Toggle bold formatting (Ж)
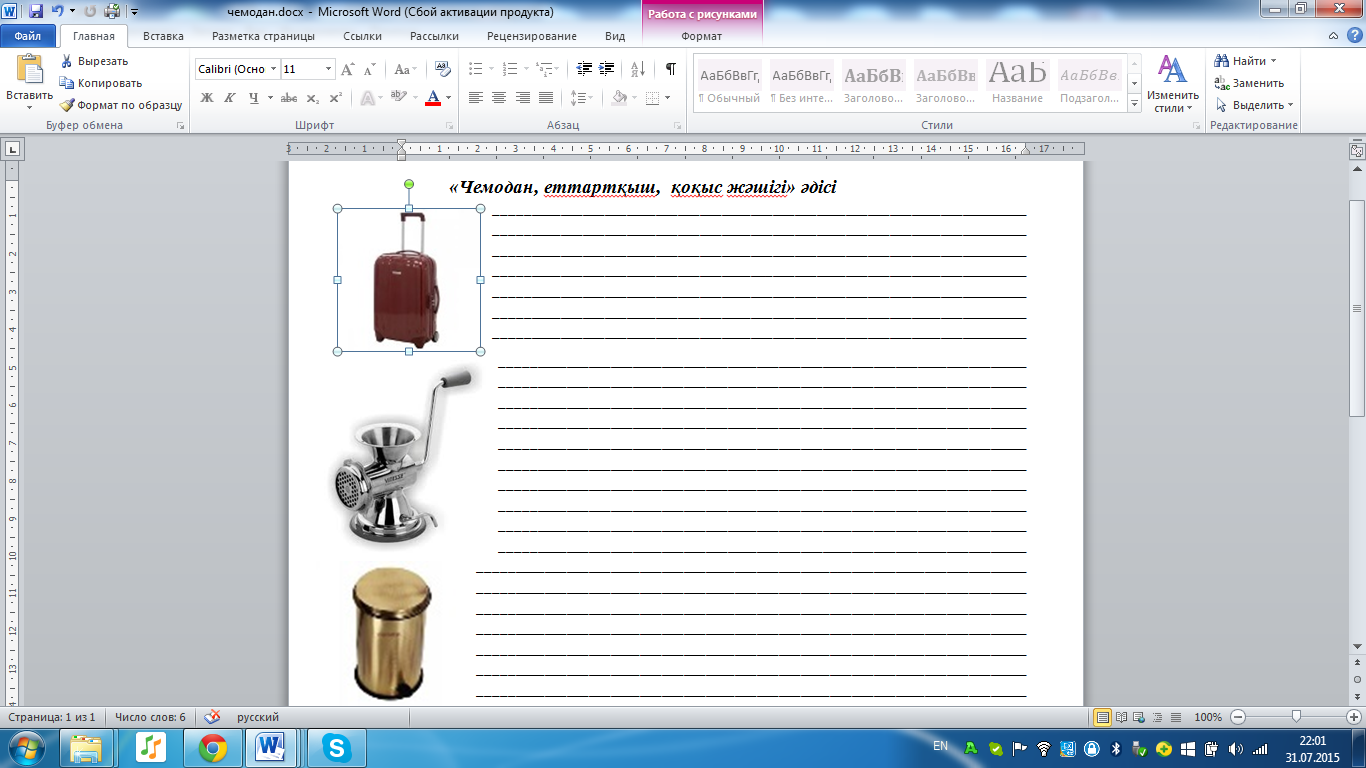 coord(207,98)
